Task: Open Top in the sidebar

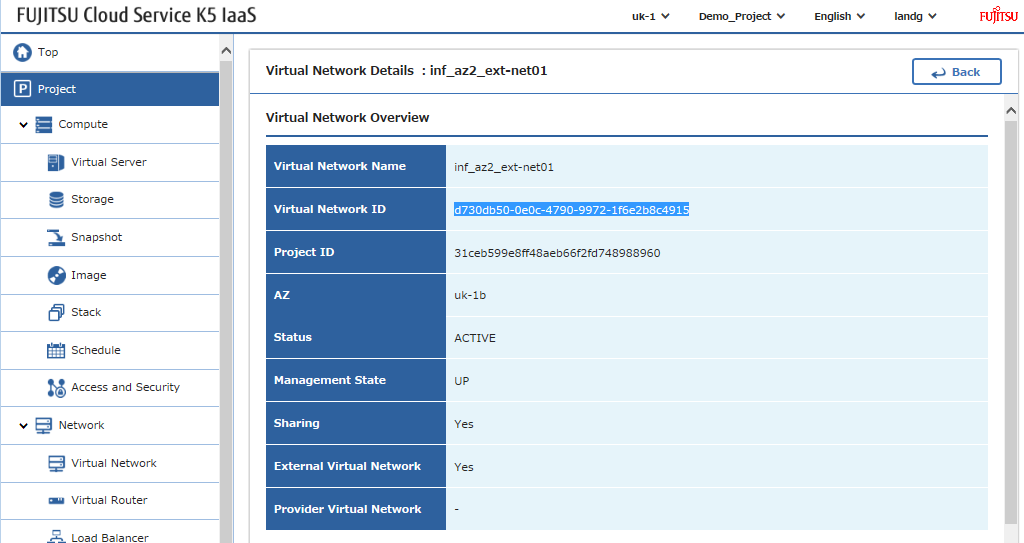Action: (x=110, y=52)
